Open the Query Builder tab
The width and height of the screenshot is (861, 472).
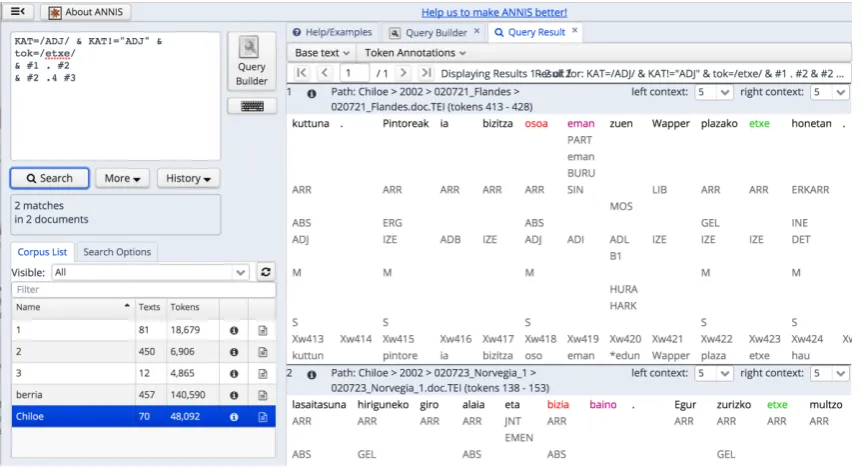pyautogui.click(x=435, y=32)
